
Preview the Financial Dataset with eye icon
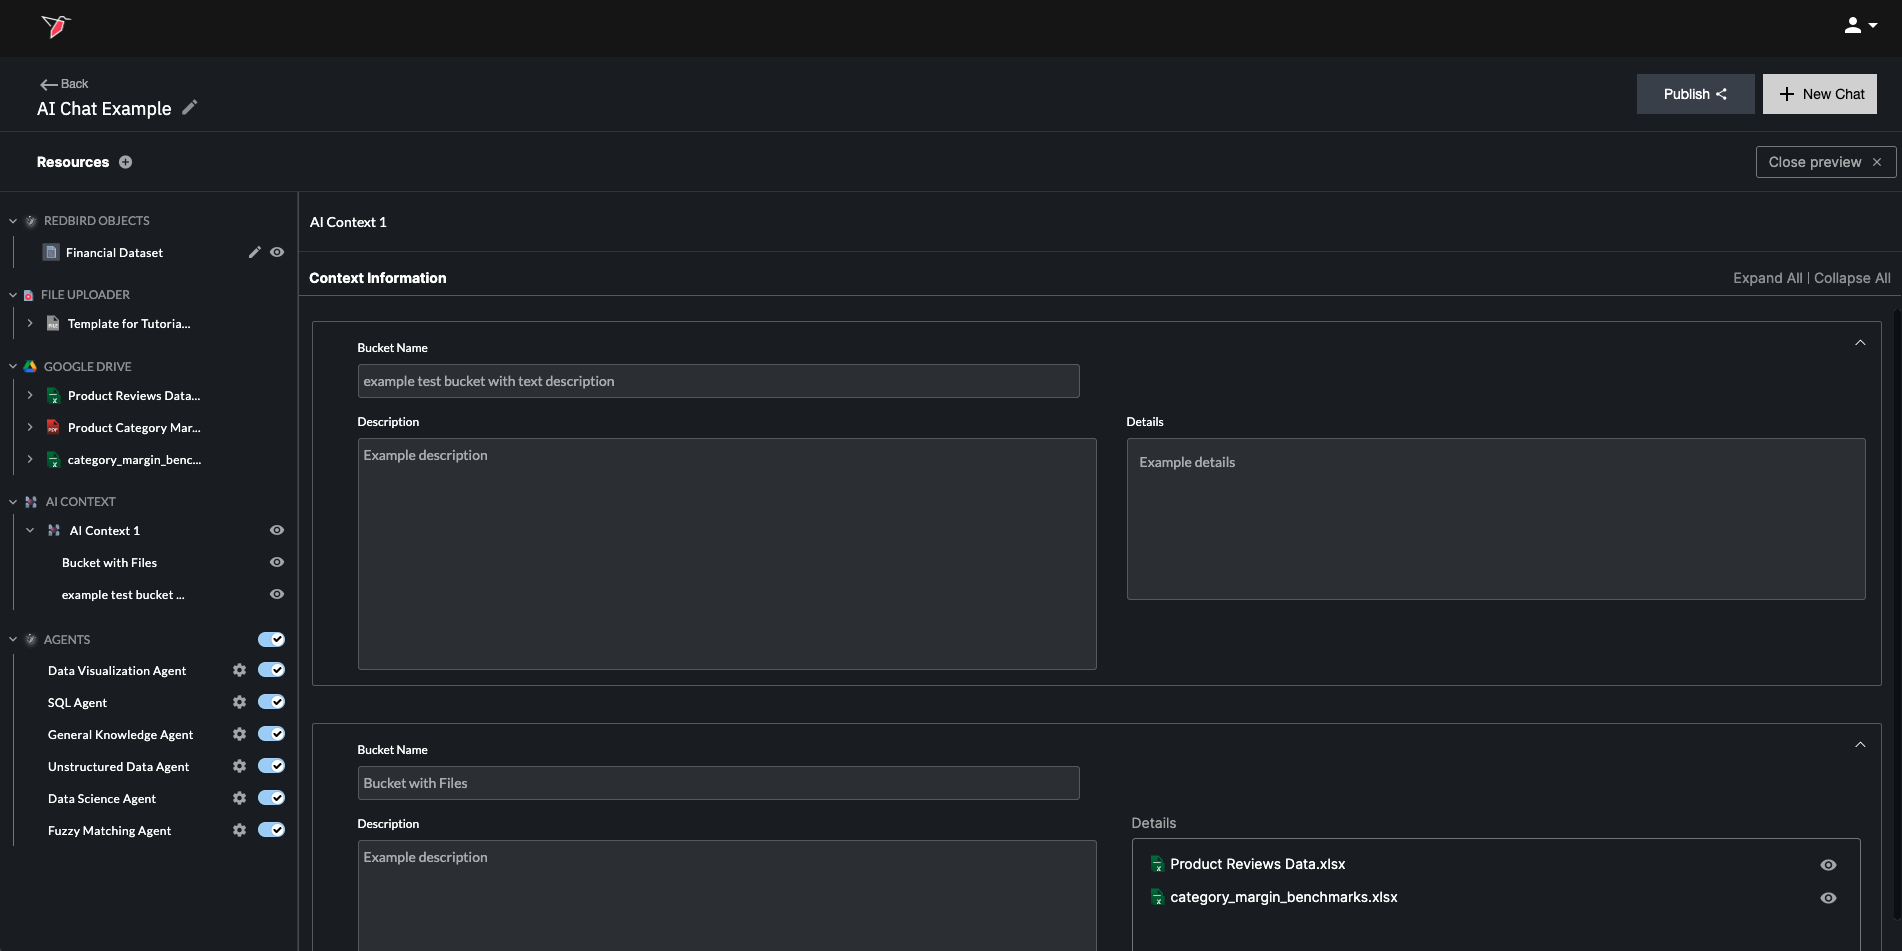(x=277, y=253)
